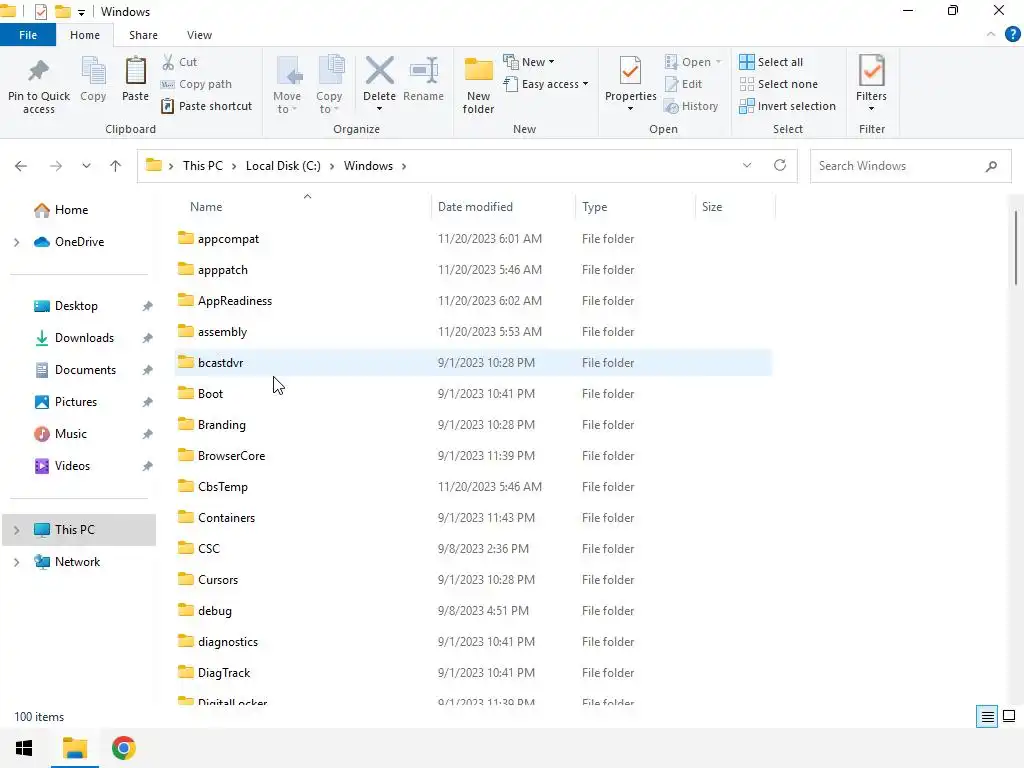This screenshot has width=1024, height=768.
Task: Select the BrowserCore folder
Action: click(x=473, y=456)
